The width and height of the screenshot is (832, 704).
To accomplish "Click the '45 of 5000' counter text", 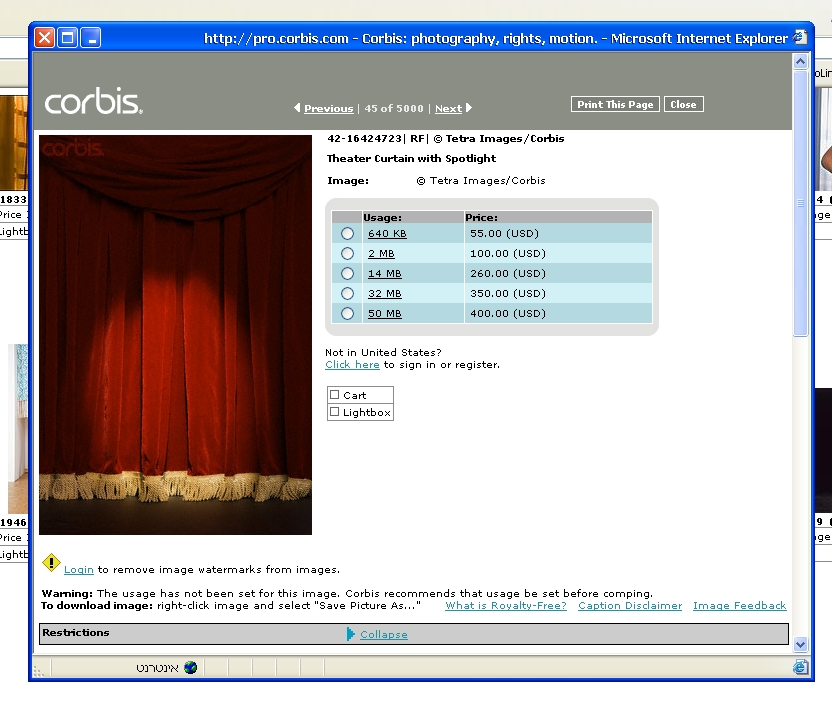I will 394,108.
